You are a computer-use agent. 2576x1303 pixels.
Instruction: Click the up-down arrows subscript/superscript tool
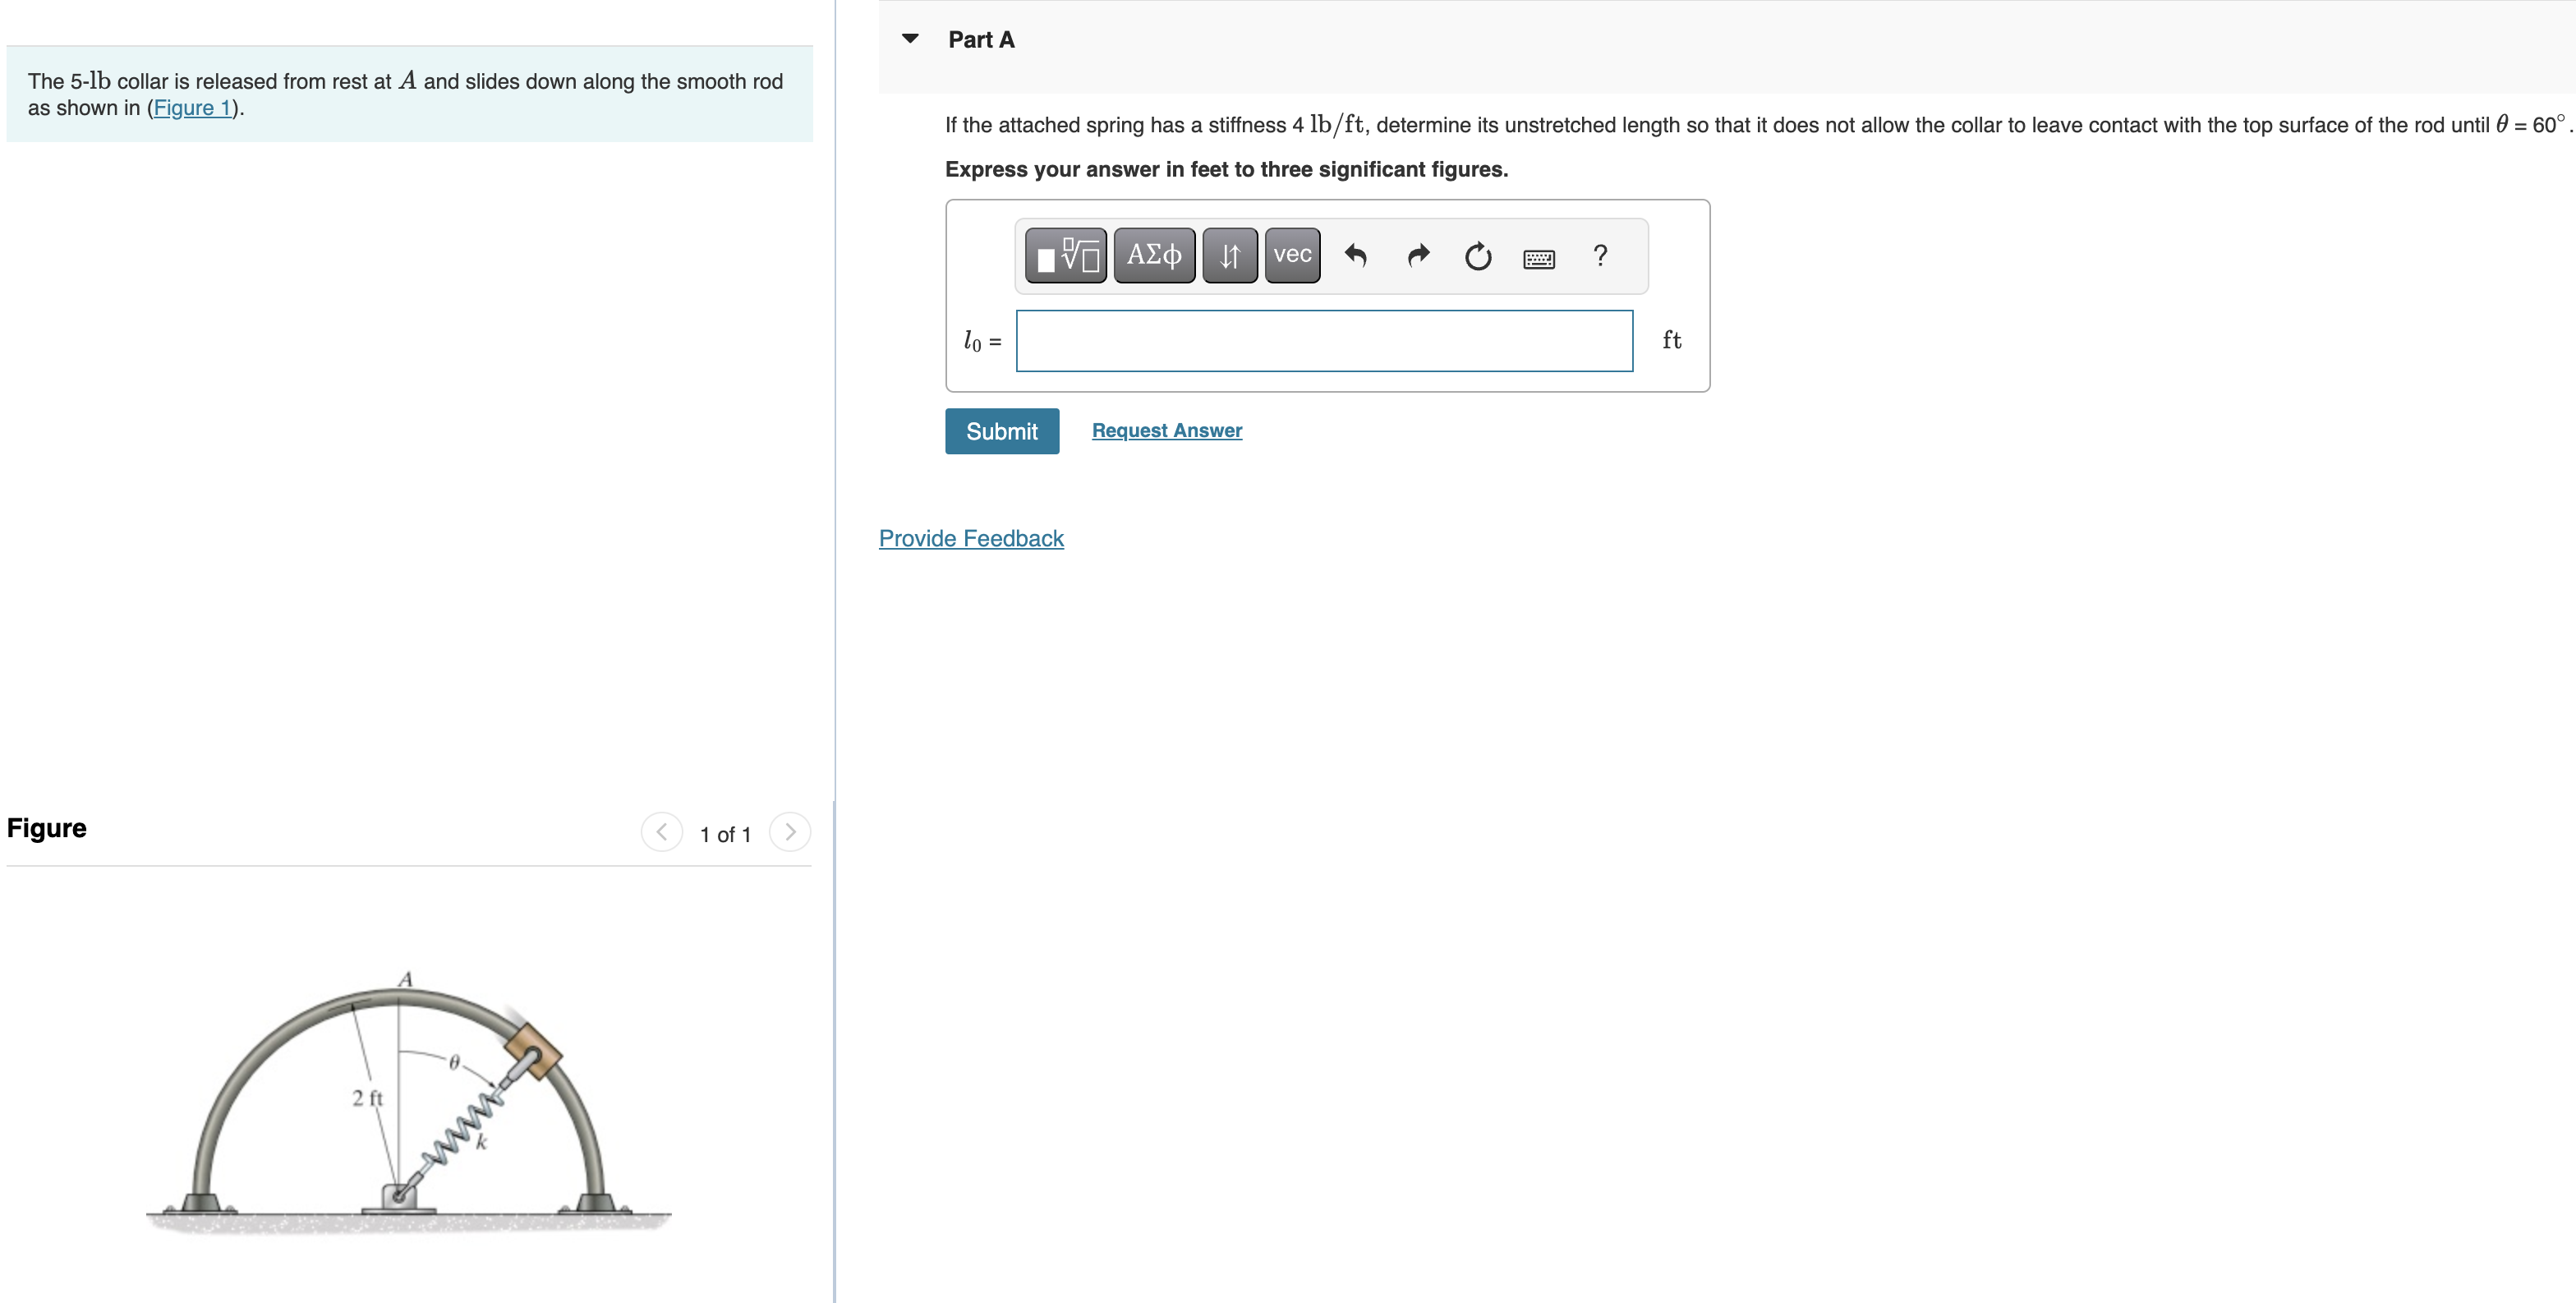tap(1229, 256)
